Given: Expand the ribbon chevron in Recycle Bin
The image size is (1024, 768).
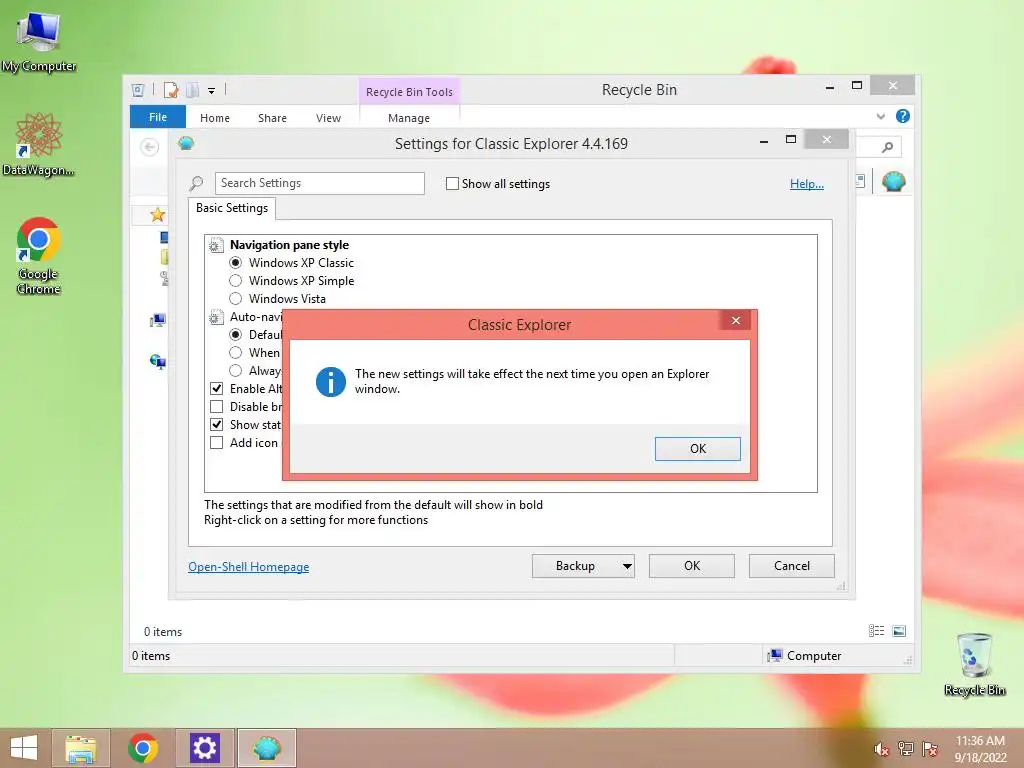Looking at the screenshot, I should coord(880,116).
